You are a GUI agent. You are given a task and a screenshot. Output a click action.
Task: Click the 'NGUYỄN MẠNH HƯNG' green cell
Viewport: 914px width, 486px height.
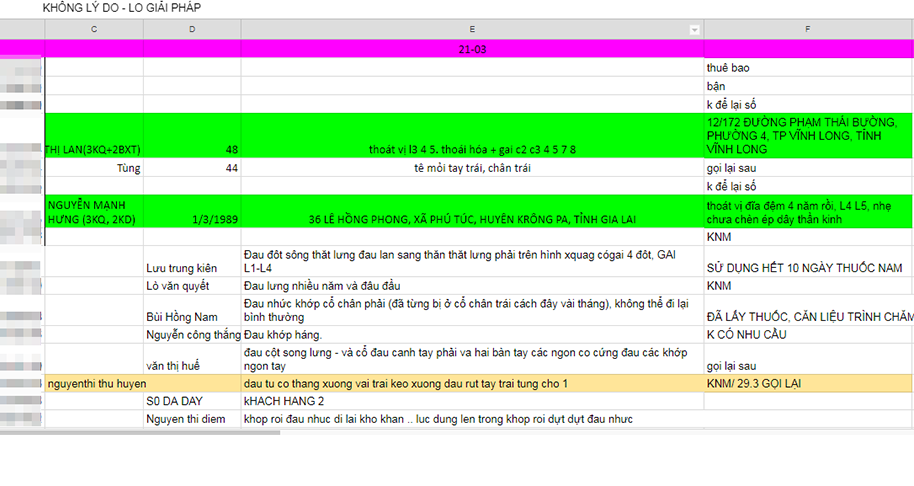[93, 211]
